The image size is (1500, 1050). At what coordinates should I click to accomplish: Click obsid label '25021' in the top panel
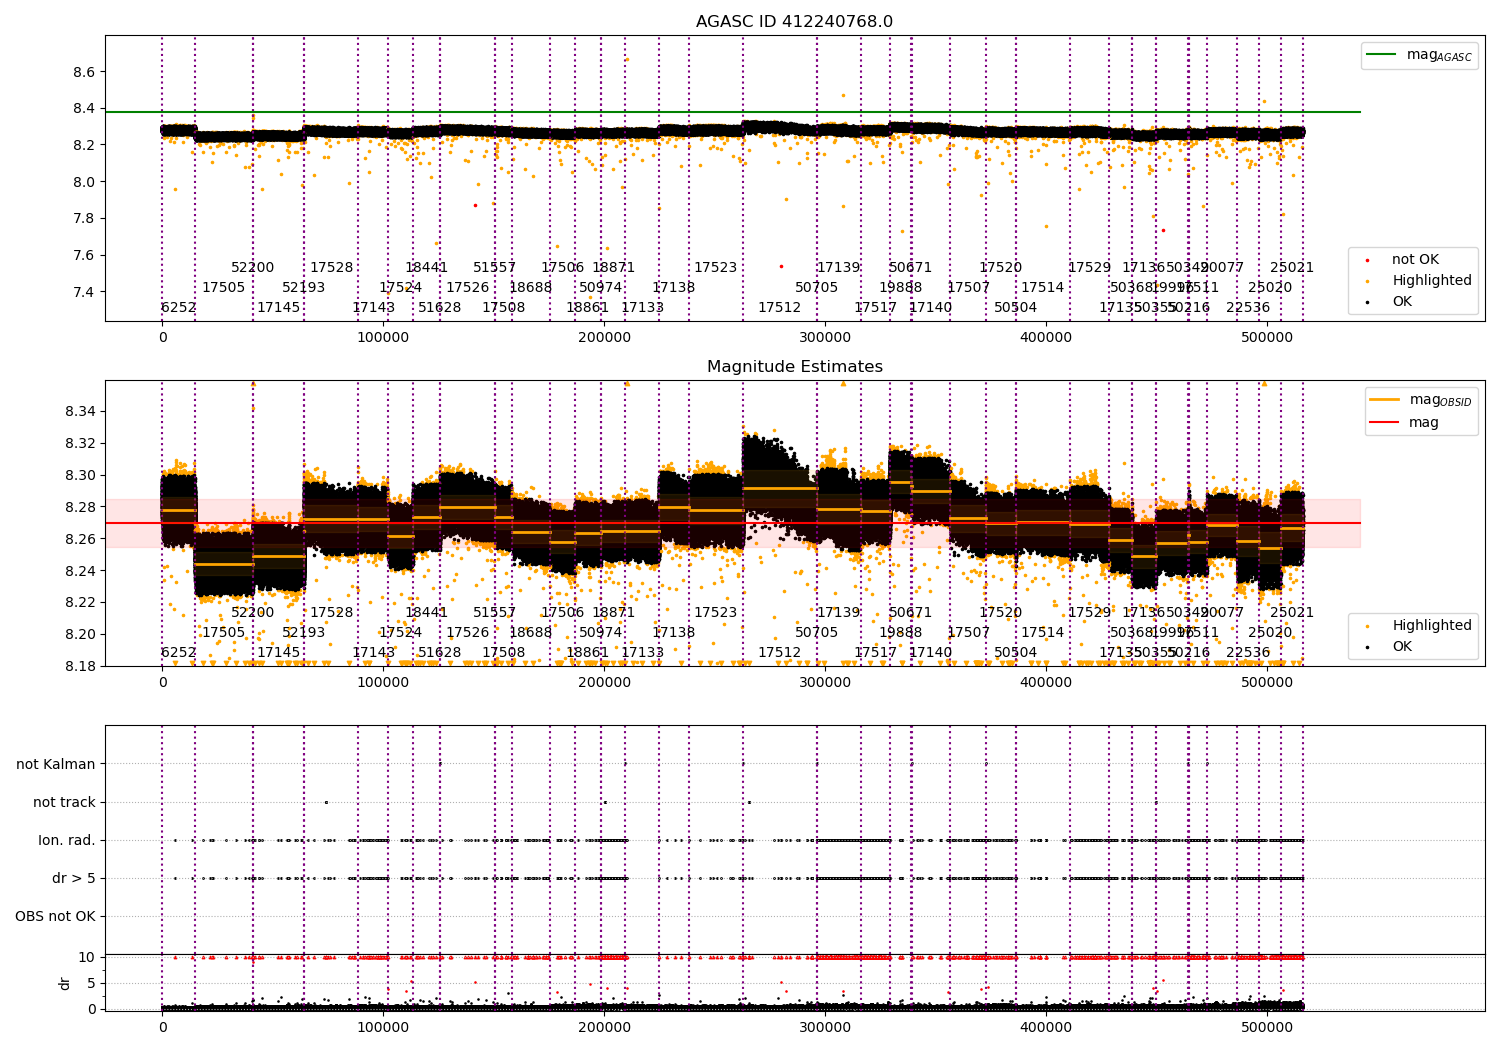pos(1292,267)
